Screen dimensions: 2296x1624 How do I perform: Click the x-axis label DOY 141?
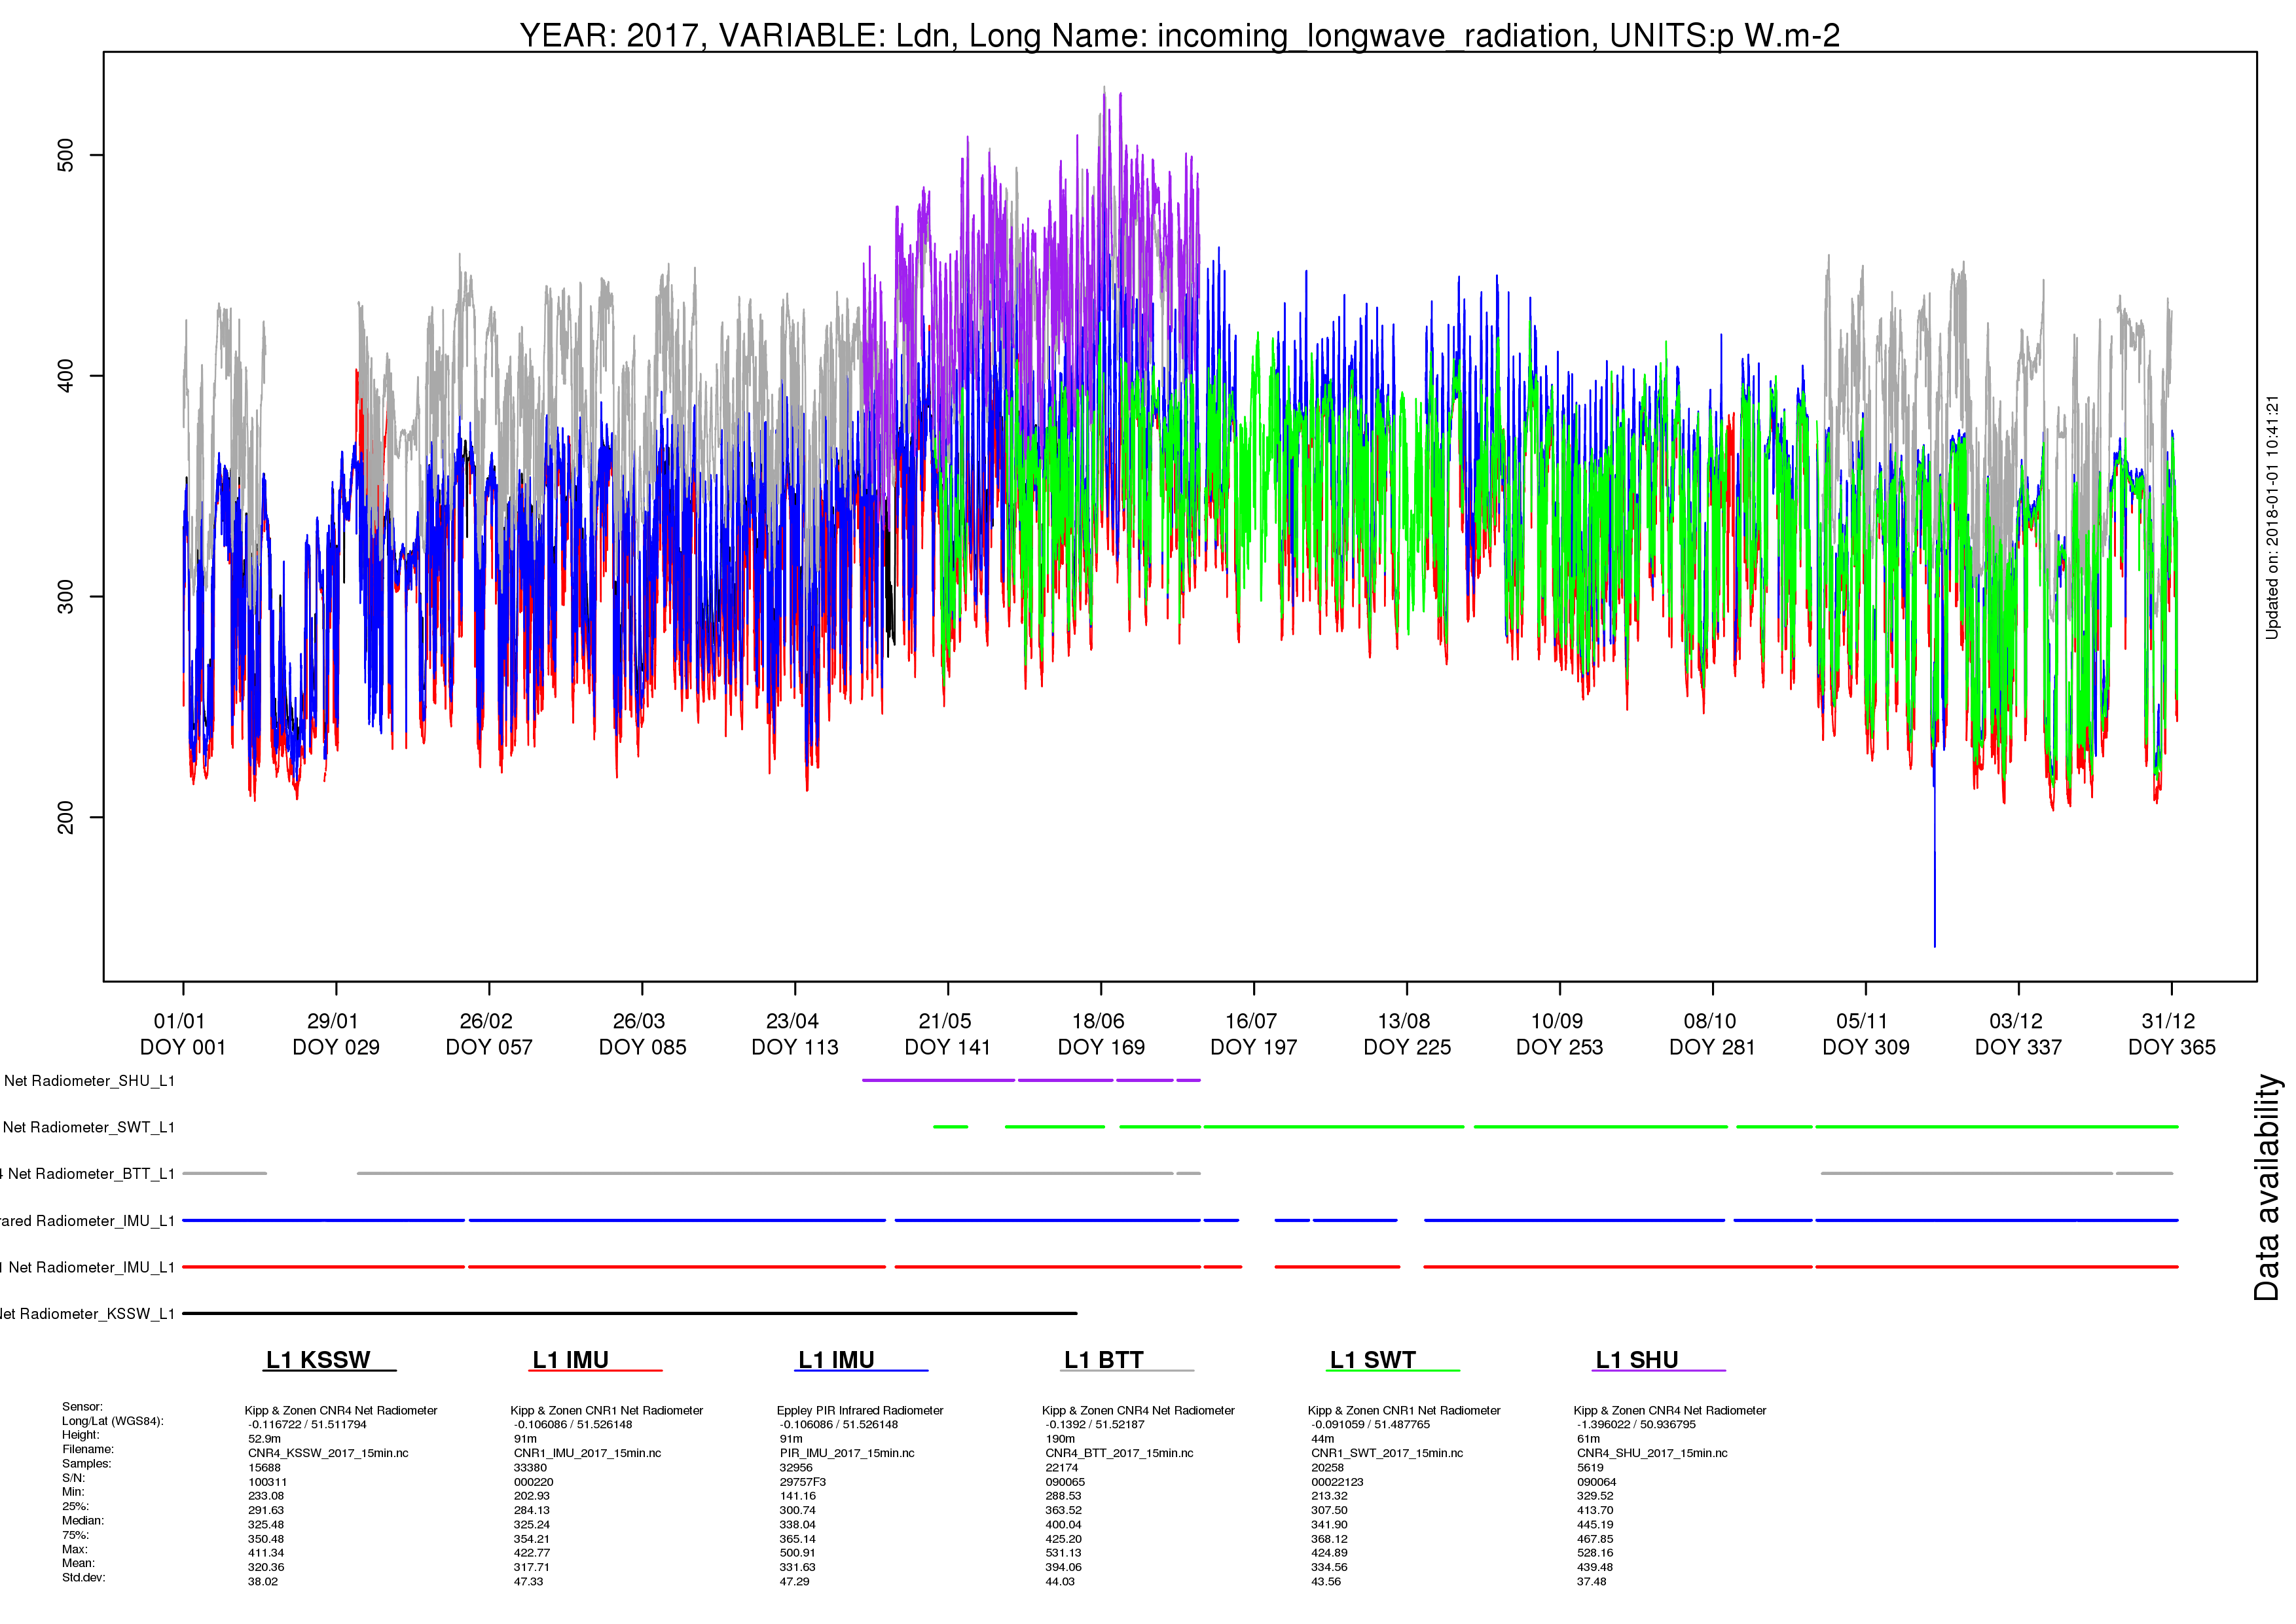click(948, 1047)
